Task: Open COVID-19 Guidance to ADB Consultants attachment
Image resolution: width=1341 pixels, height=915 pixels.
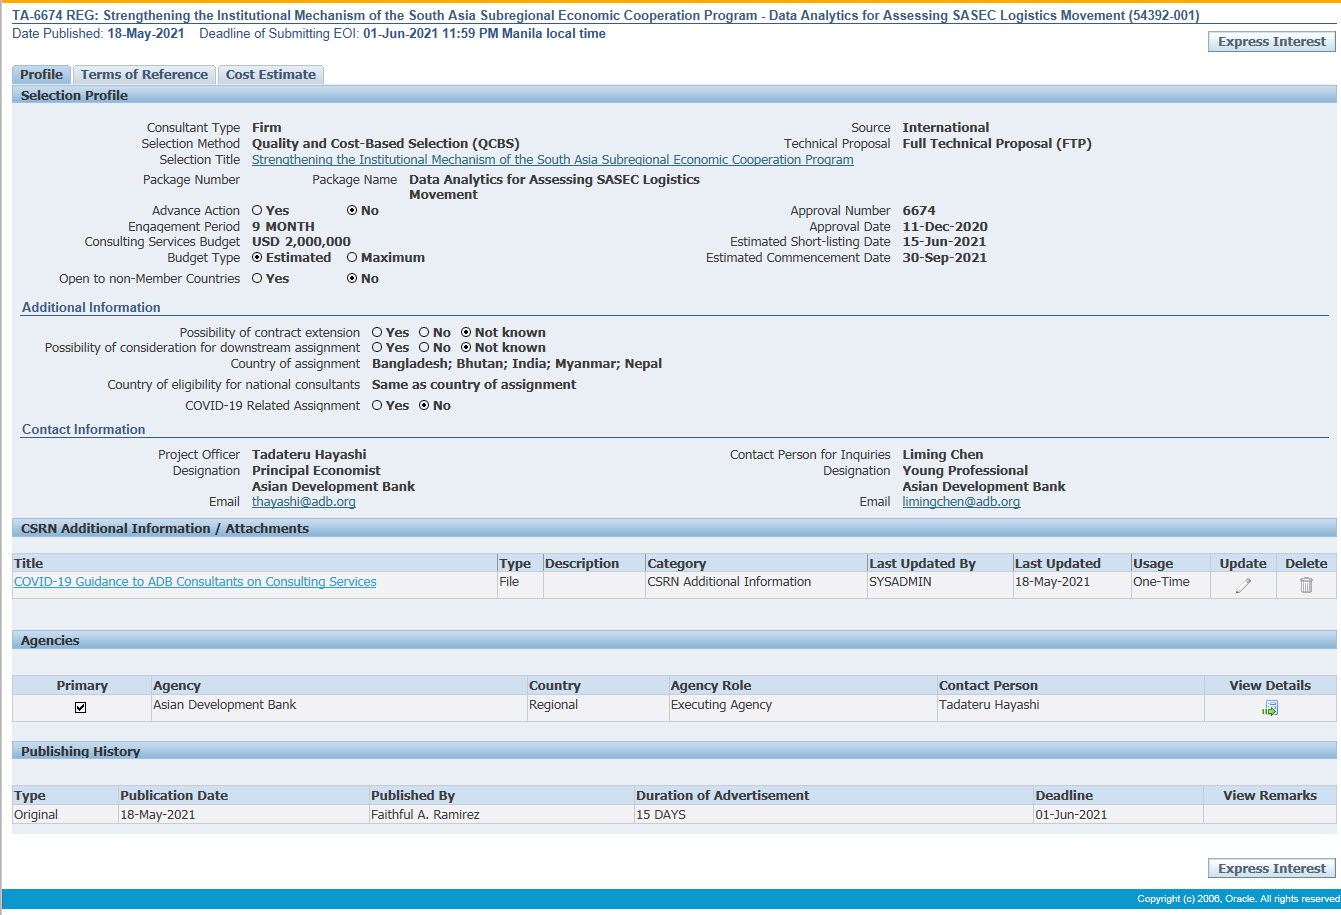Action: tap(195, 582)
